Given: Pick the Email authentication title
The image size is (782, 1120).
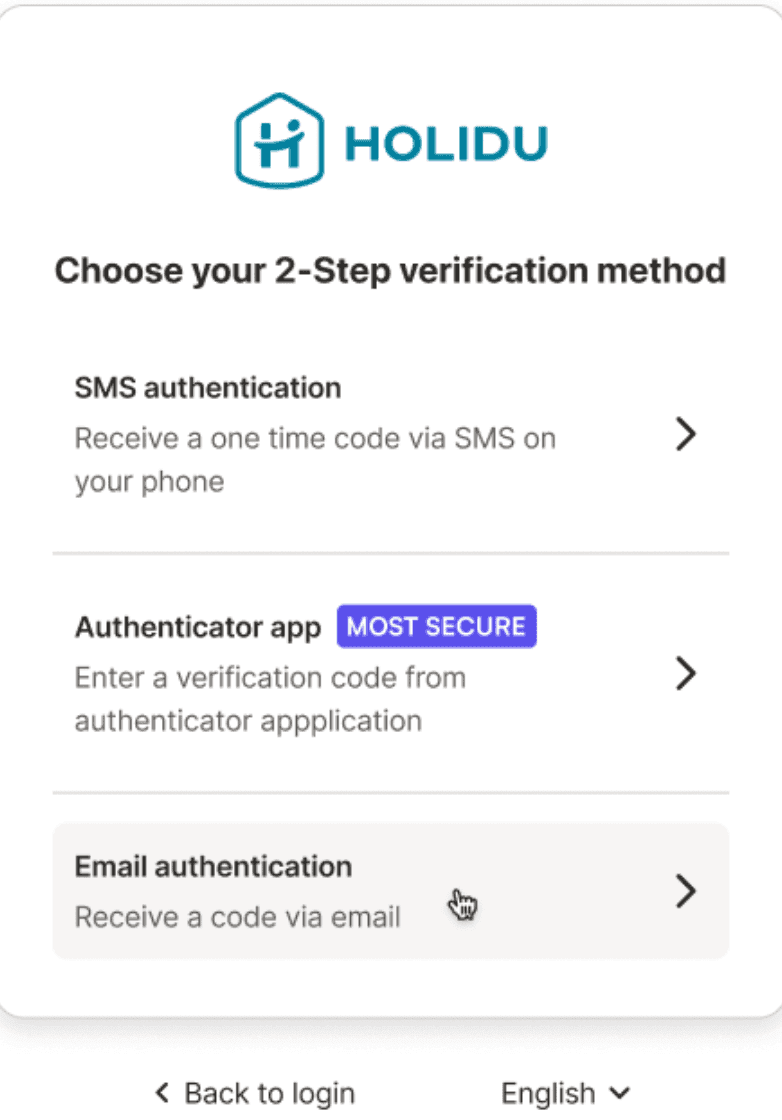Looking at the screenshot, I should click(x=213, y=866).
